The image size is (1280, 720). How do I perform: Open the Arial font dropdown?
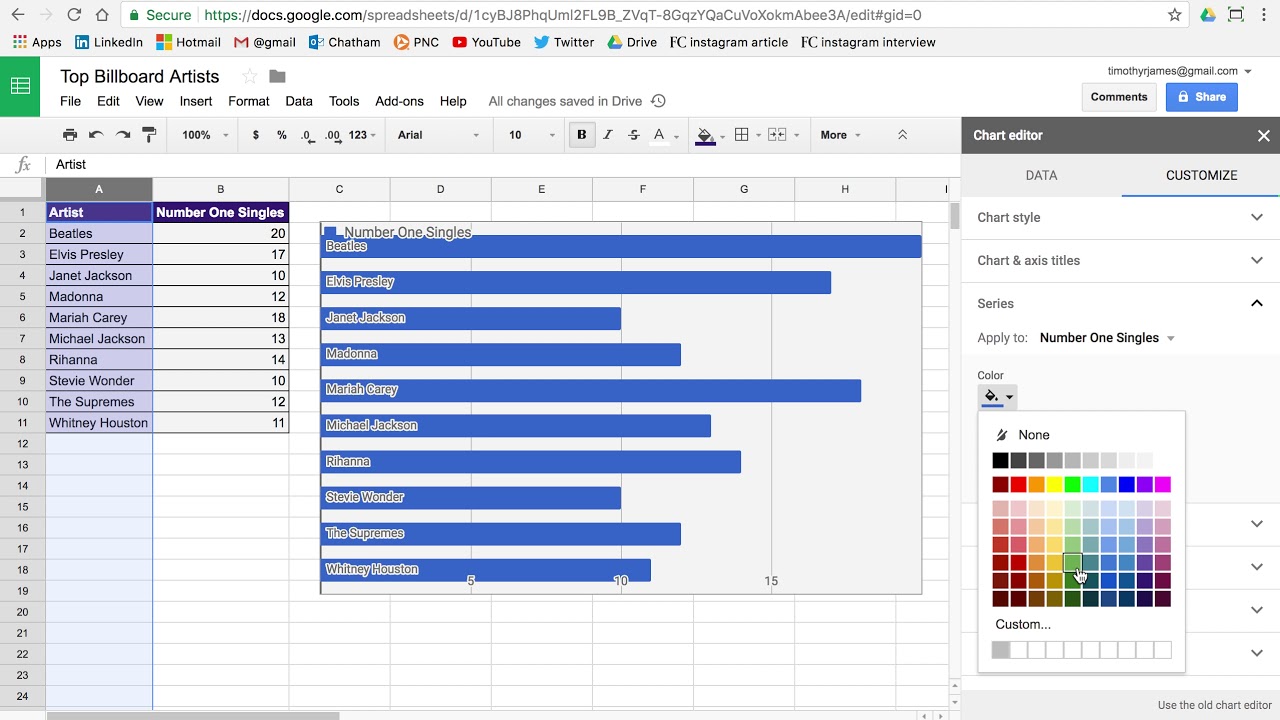[x=436, y=135]
